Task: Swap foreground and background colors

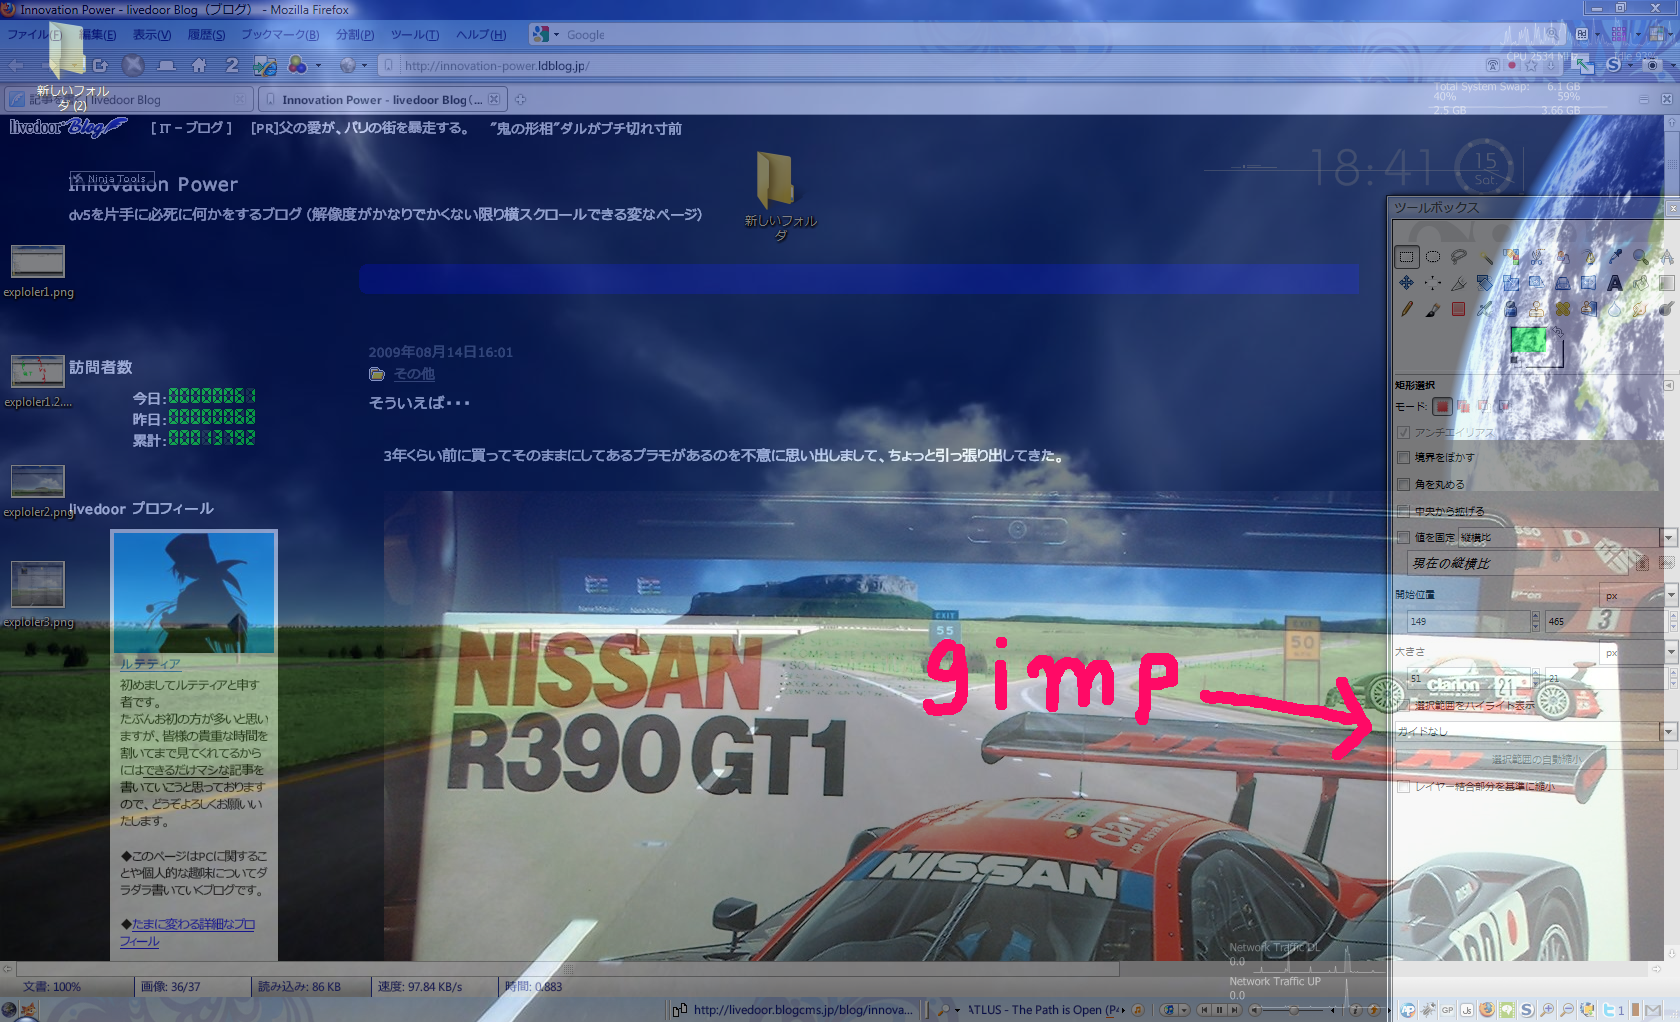Action: 1557,331
